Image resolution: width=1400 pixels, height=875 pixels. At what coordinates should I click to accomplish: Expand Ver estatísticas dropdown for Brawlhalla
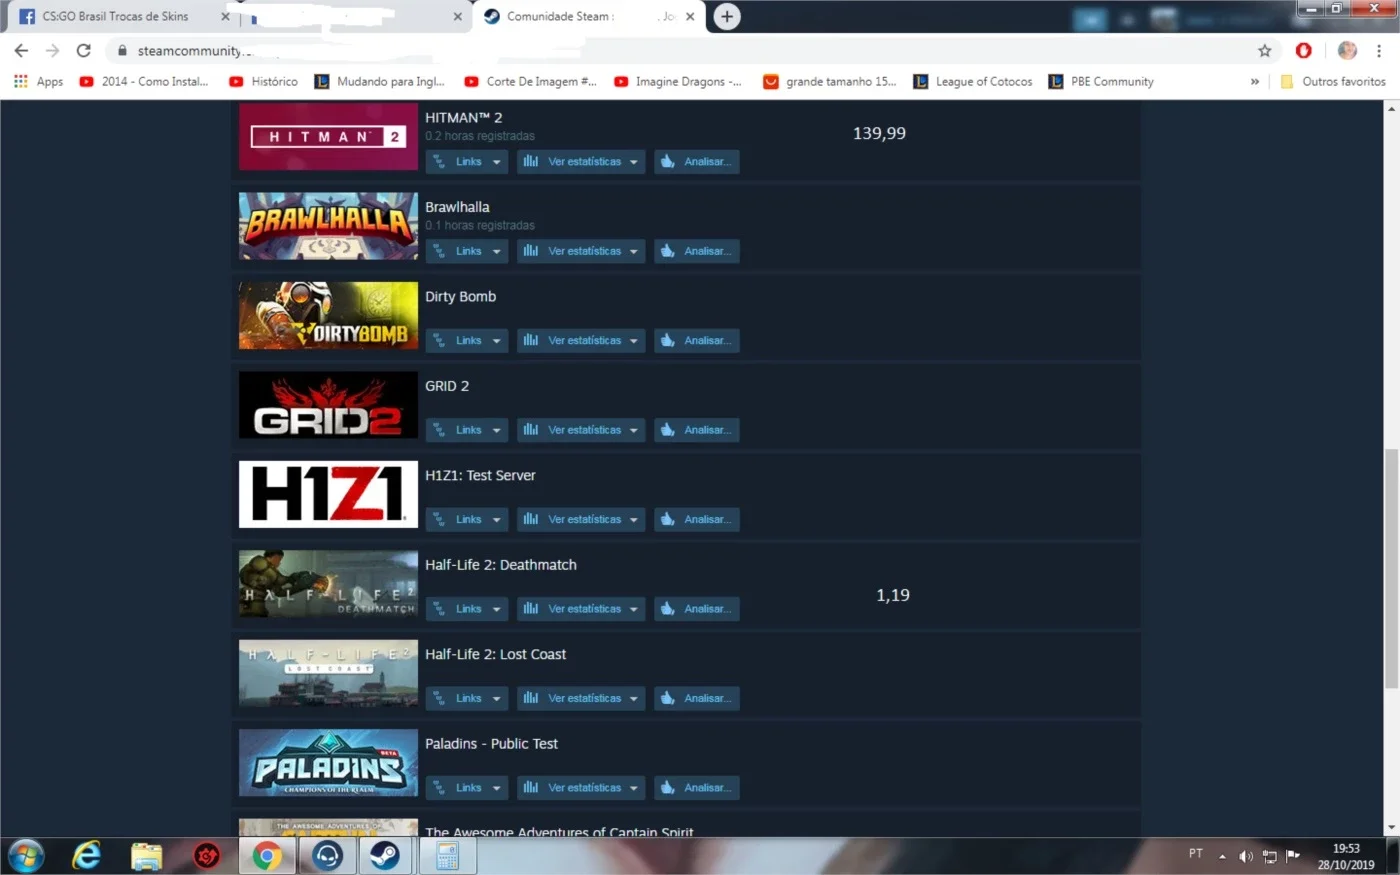581,251
